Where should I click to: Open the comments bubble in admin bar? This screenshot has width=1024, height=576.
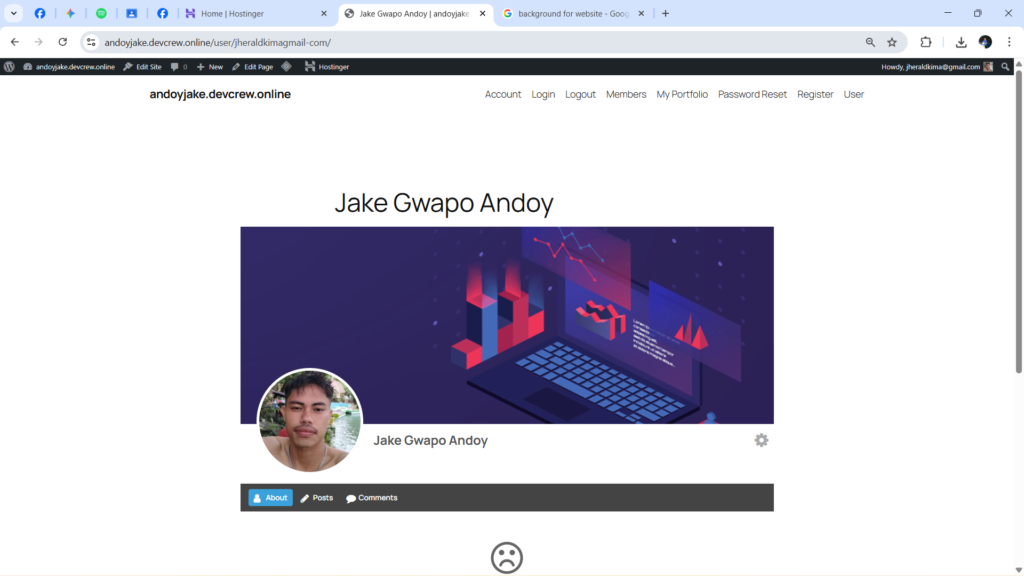[178, 67]
